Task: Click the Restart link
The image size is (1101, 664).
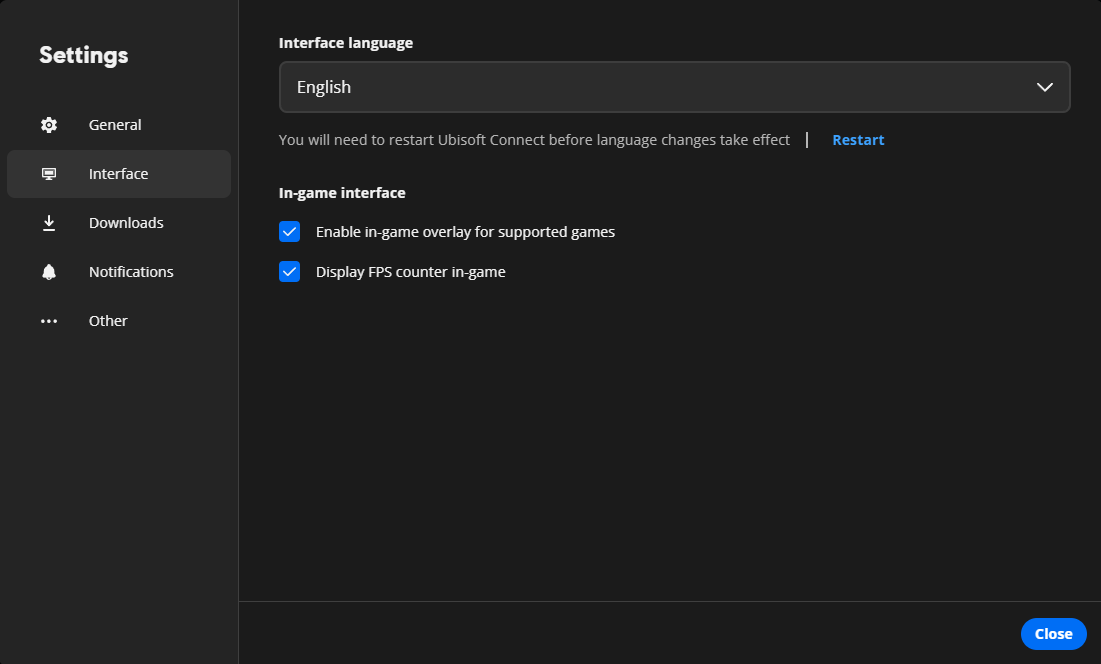Action: coord(857,139)
